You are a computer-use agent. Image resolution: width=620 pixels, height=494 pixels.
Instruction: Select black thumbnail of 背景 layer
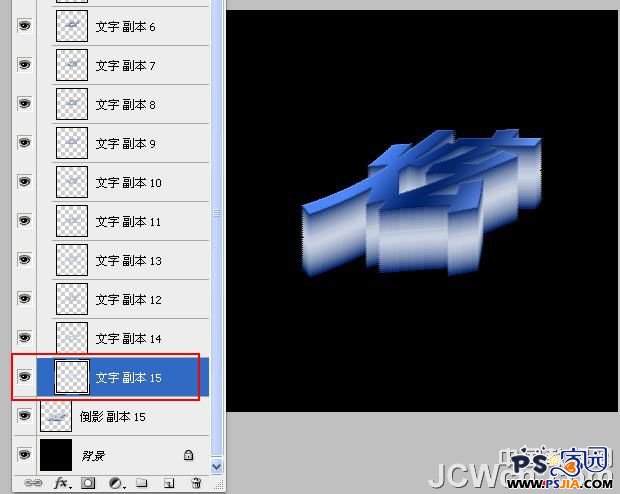click(x=56, y=455)
